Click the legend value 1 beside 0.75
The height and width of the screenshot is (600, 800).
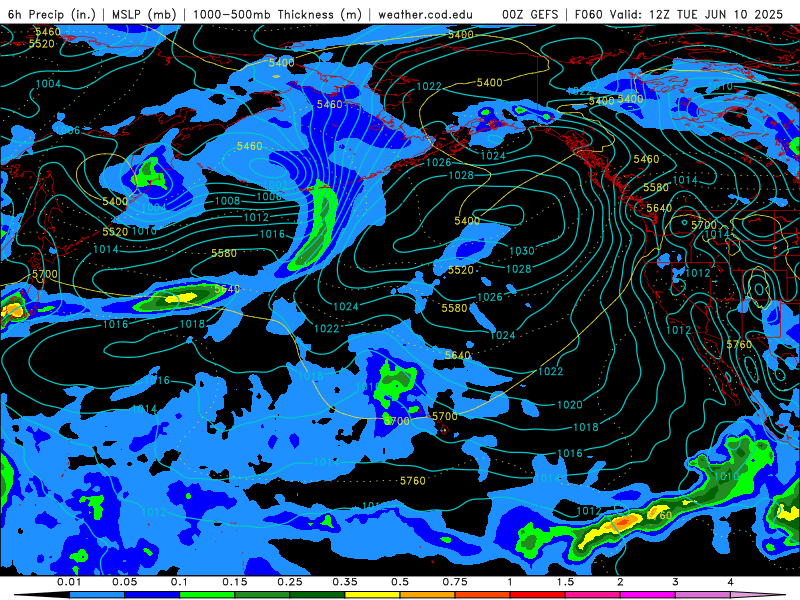coord(510,582)
